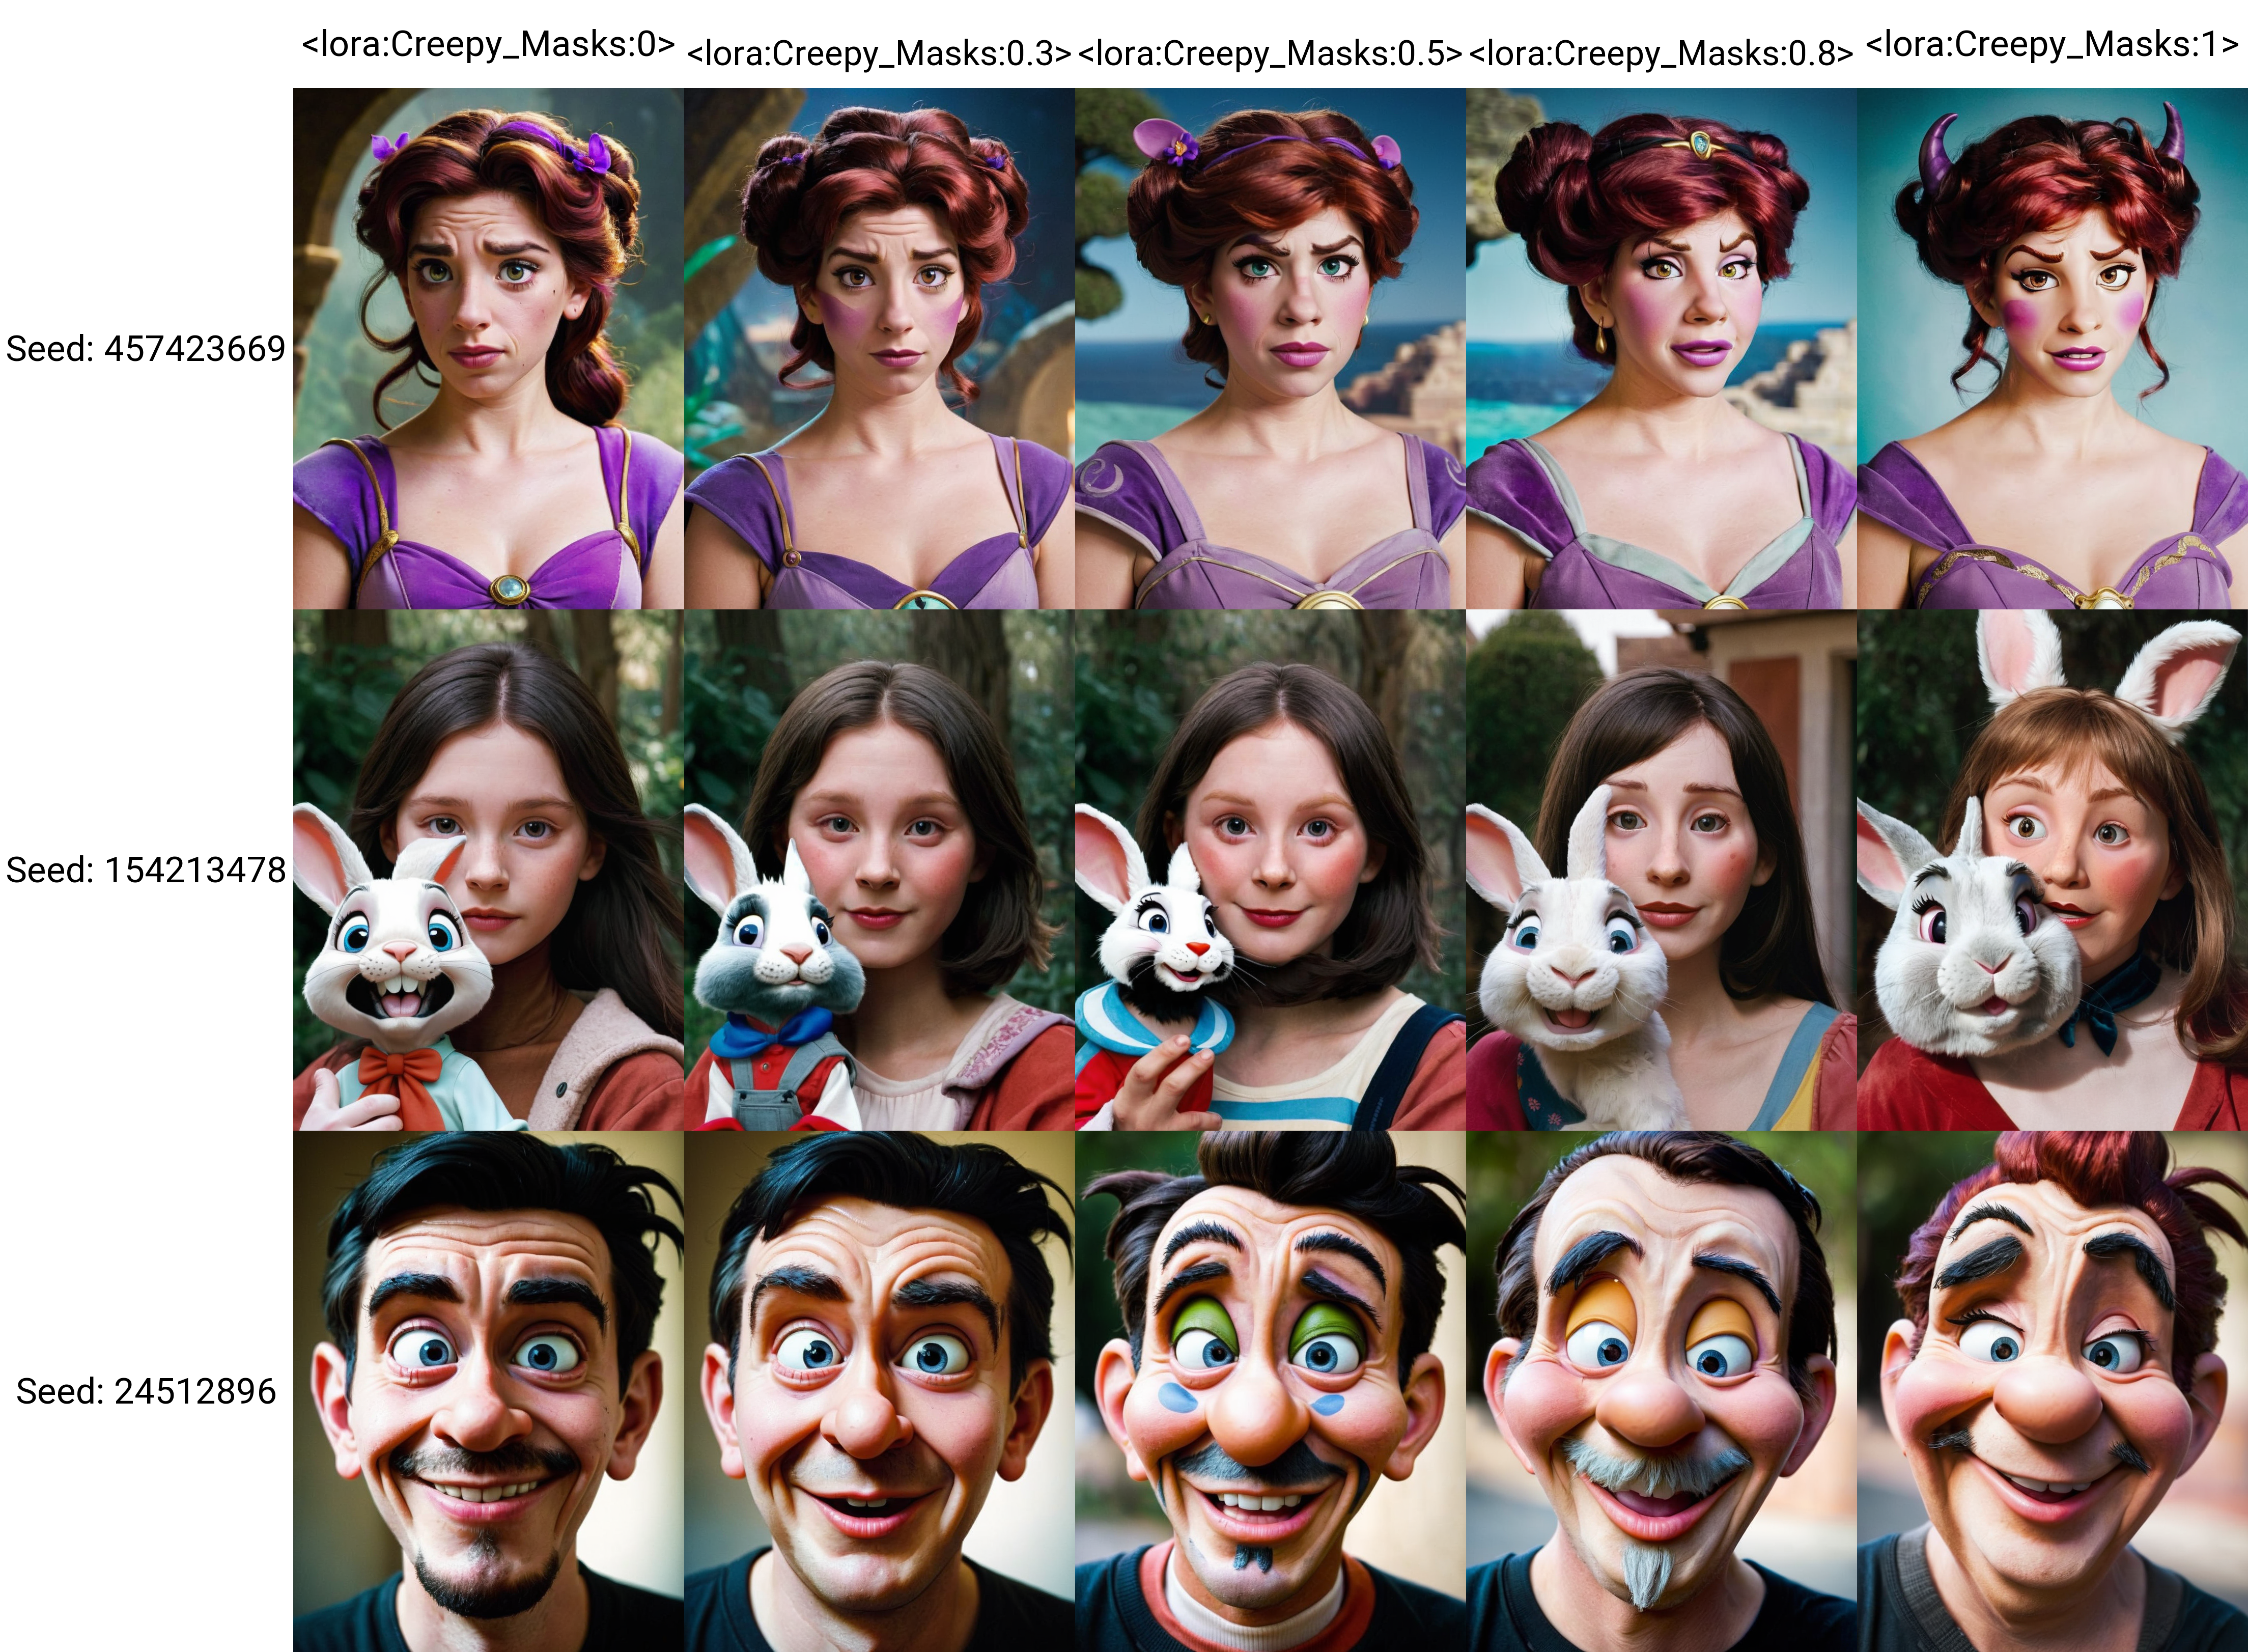
Task: Select the man with green eyelids image
Action: (1270, 1391)
